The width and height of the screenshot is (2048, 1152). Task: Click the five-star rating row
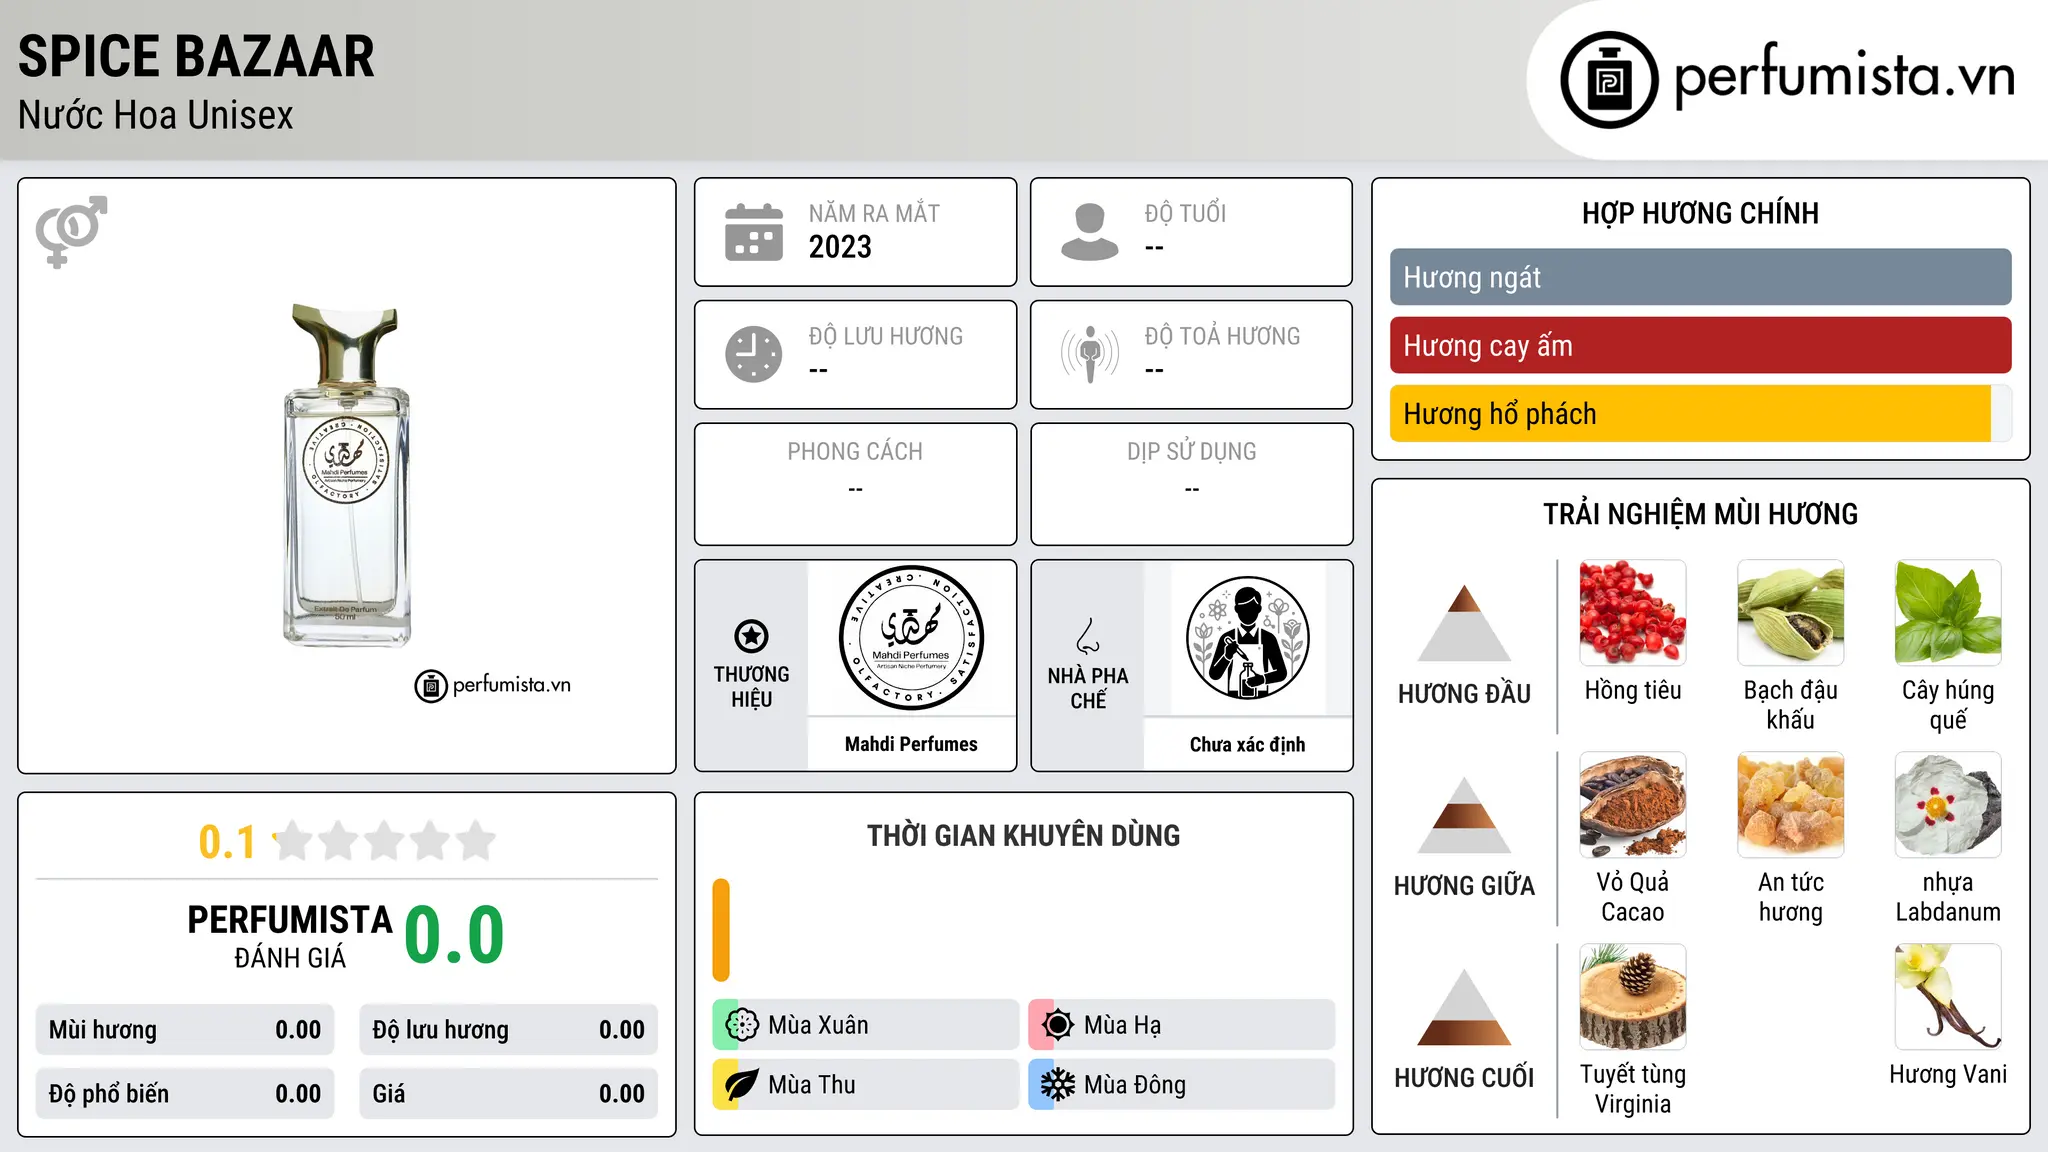385,841
